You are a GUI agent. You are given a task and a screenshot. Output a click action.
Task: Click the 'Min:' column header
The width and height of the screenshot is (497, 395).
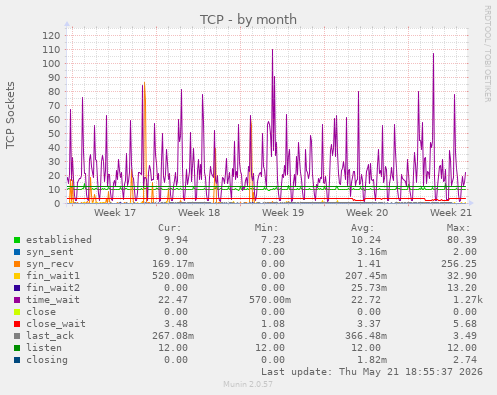(x=266, y=228)
